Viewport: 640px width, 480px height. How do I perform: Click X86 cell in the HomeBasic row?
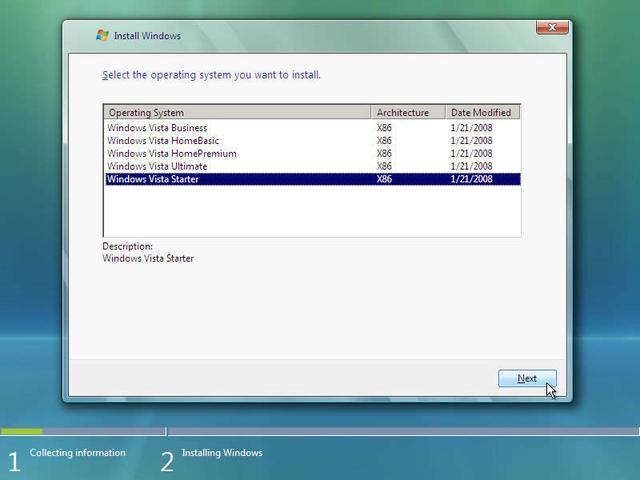(x=384, y=140)
